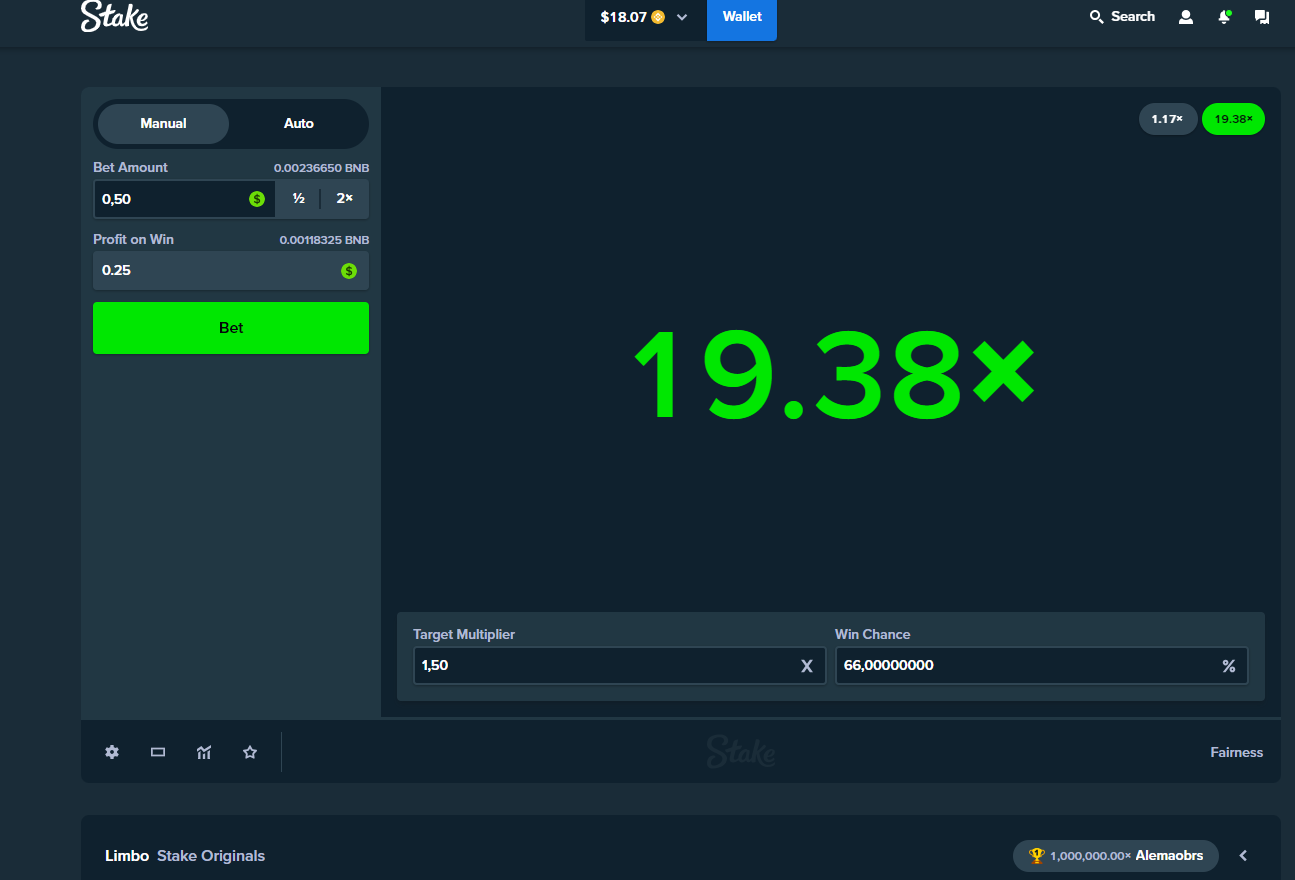Screen dimensions: 1295x880
Task: Click the 0.00236650 BNB value
Action: tap(322, 168)
